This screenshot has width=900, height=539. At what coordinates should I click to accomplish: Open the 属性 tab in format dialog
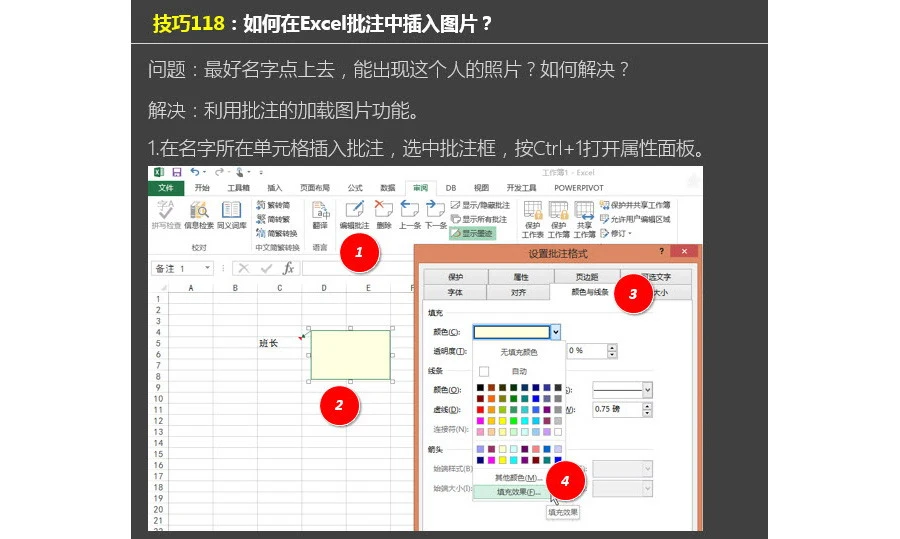click(x=521, y=277)
